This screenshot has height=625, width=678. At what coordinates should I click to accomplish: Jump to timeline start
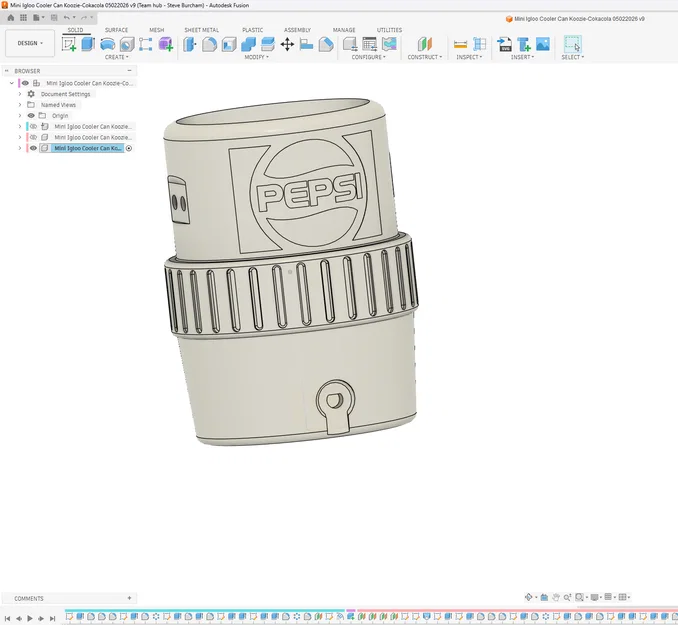pos(7,619)
